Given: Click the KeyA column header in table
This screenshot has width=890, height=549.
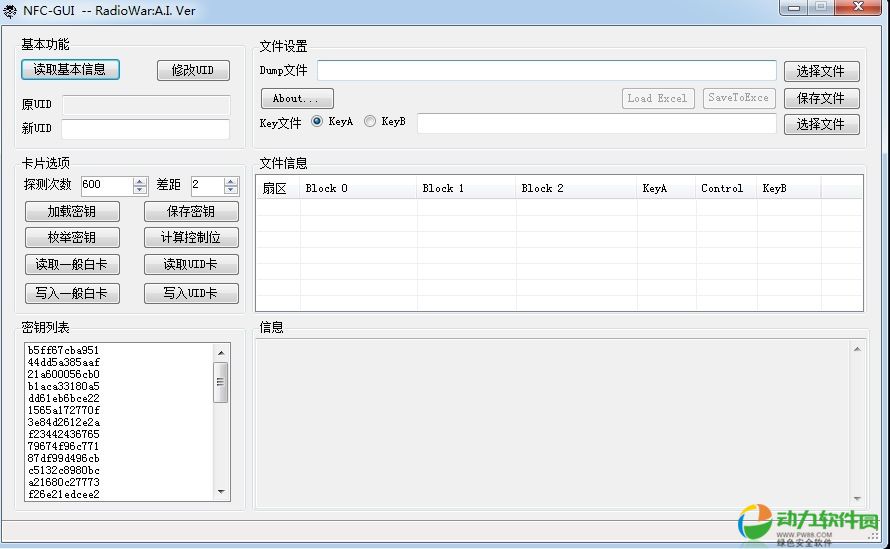Looking at the screenshot, I should coord(665,188).
